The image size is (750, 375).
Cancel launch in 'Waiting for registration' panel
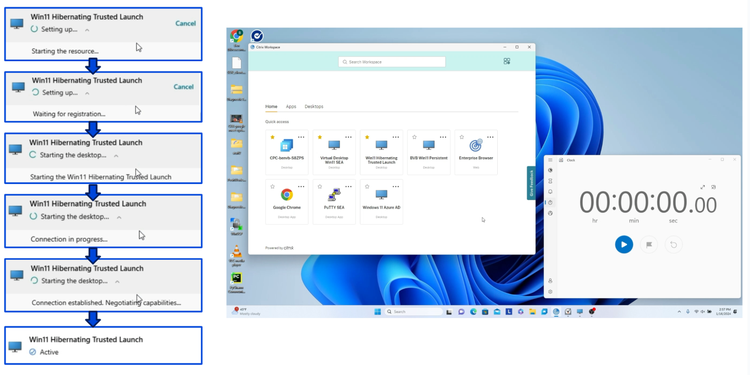tap(184, 87)
